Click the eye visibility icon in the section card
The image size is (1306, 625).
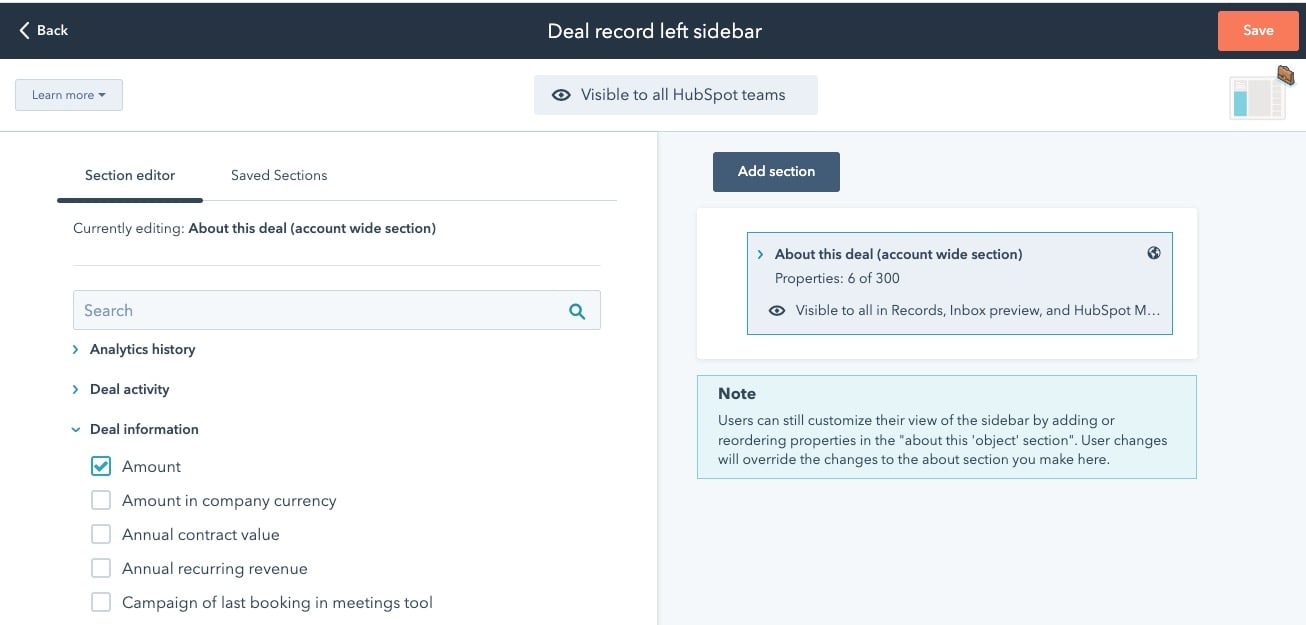pos(777,310)
